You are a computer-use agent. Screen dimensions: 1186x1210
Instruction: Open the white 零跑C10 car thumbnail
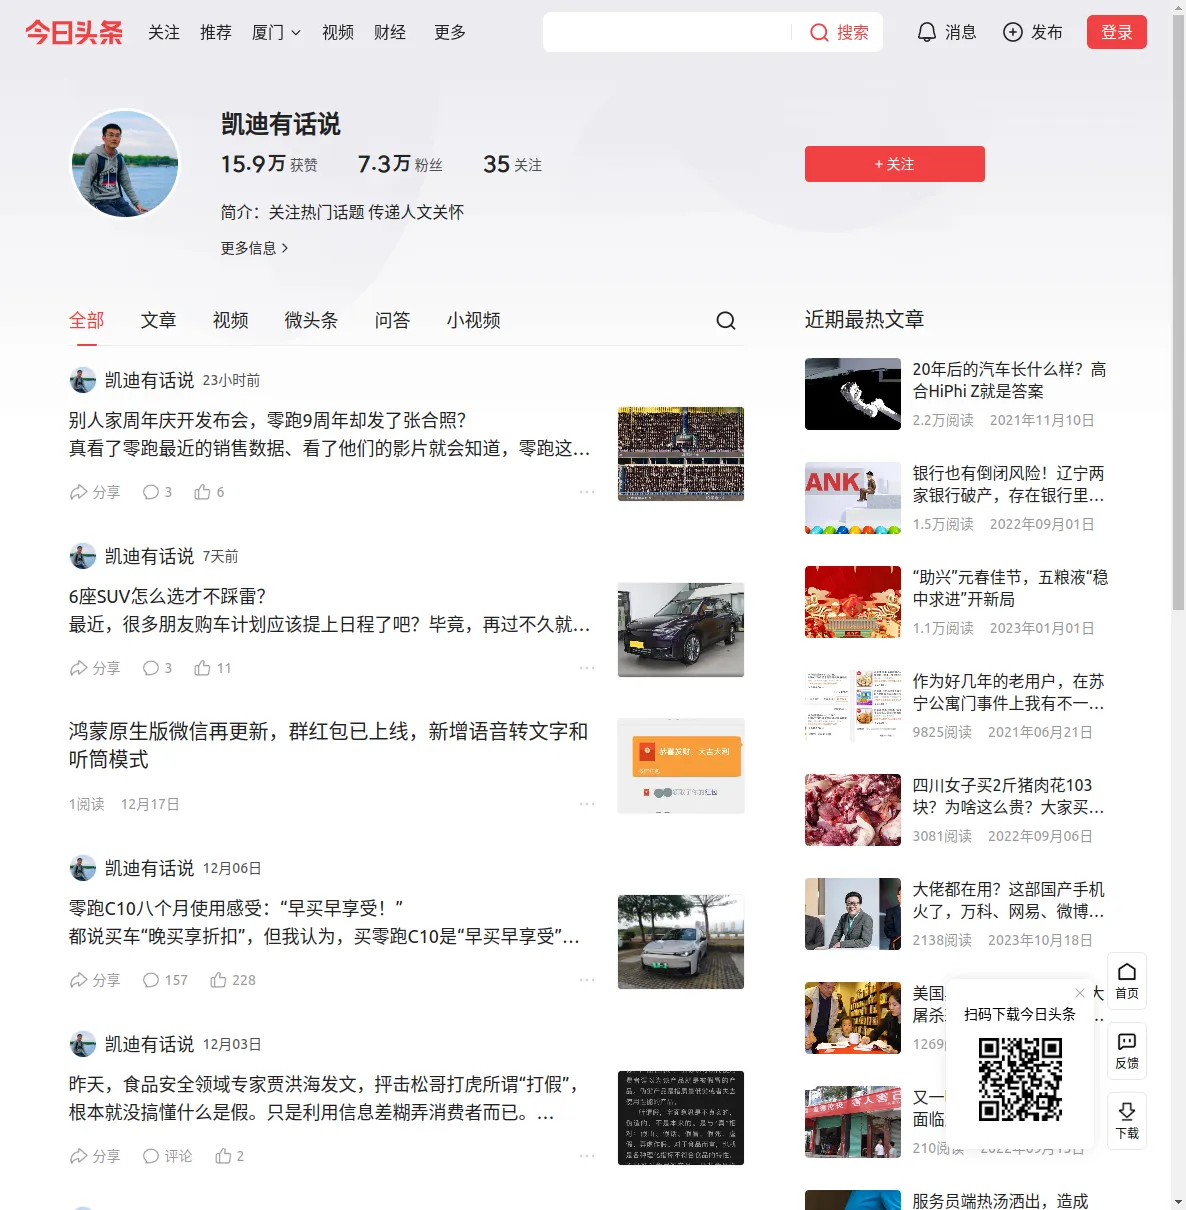(681, 942)
